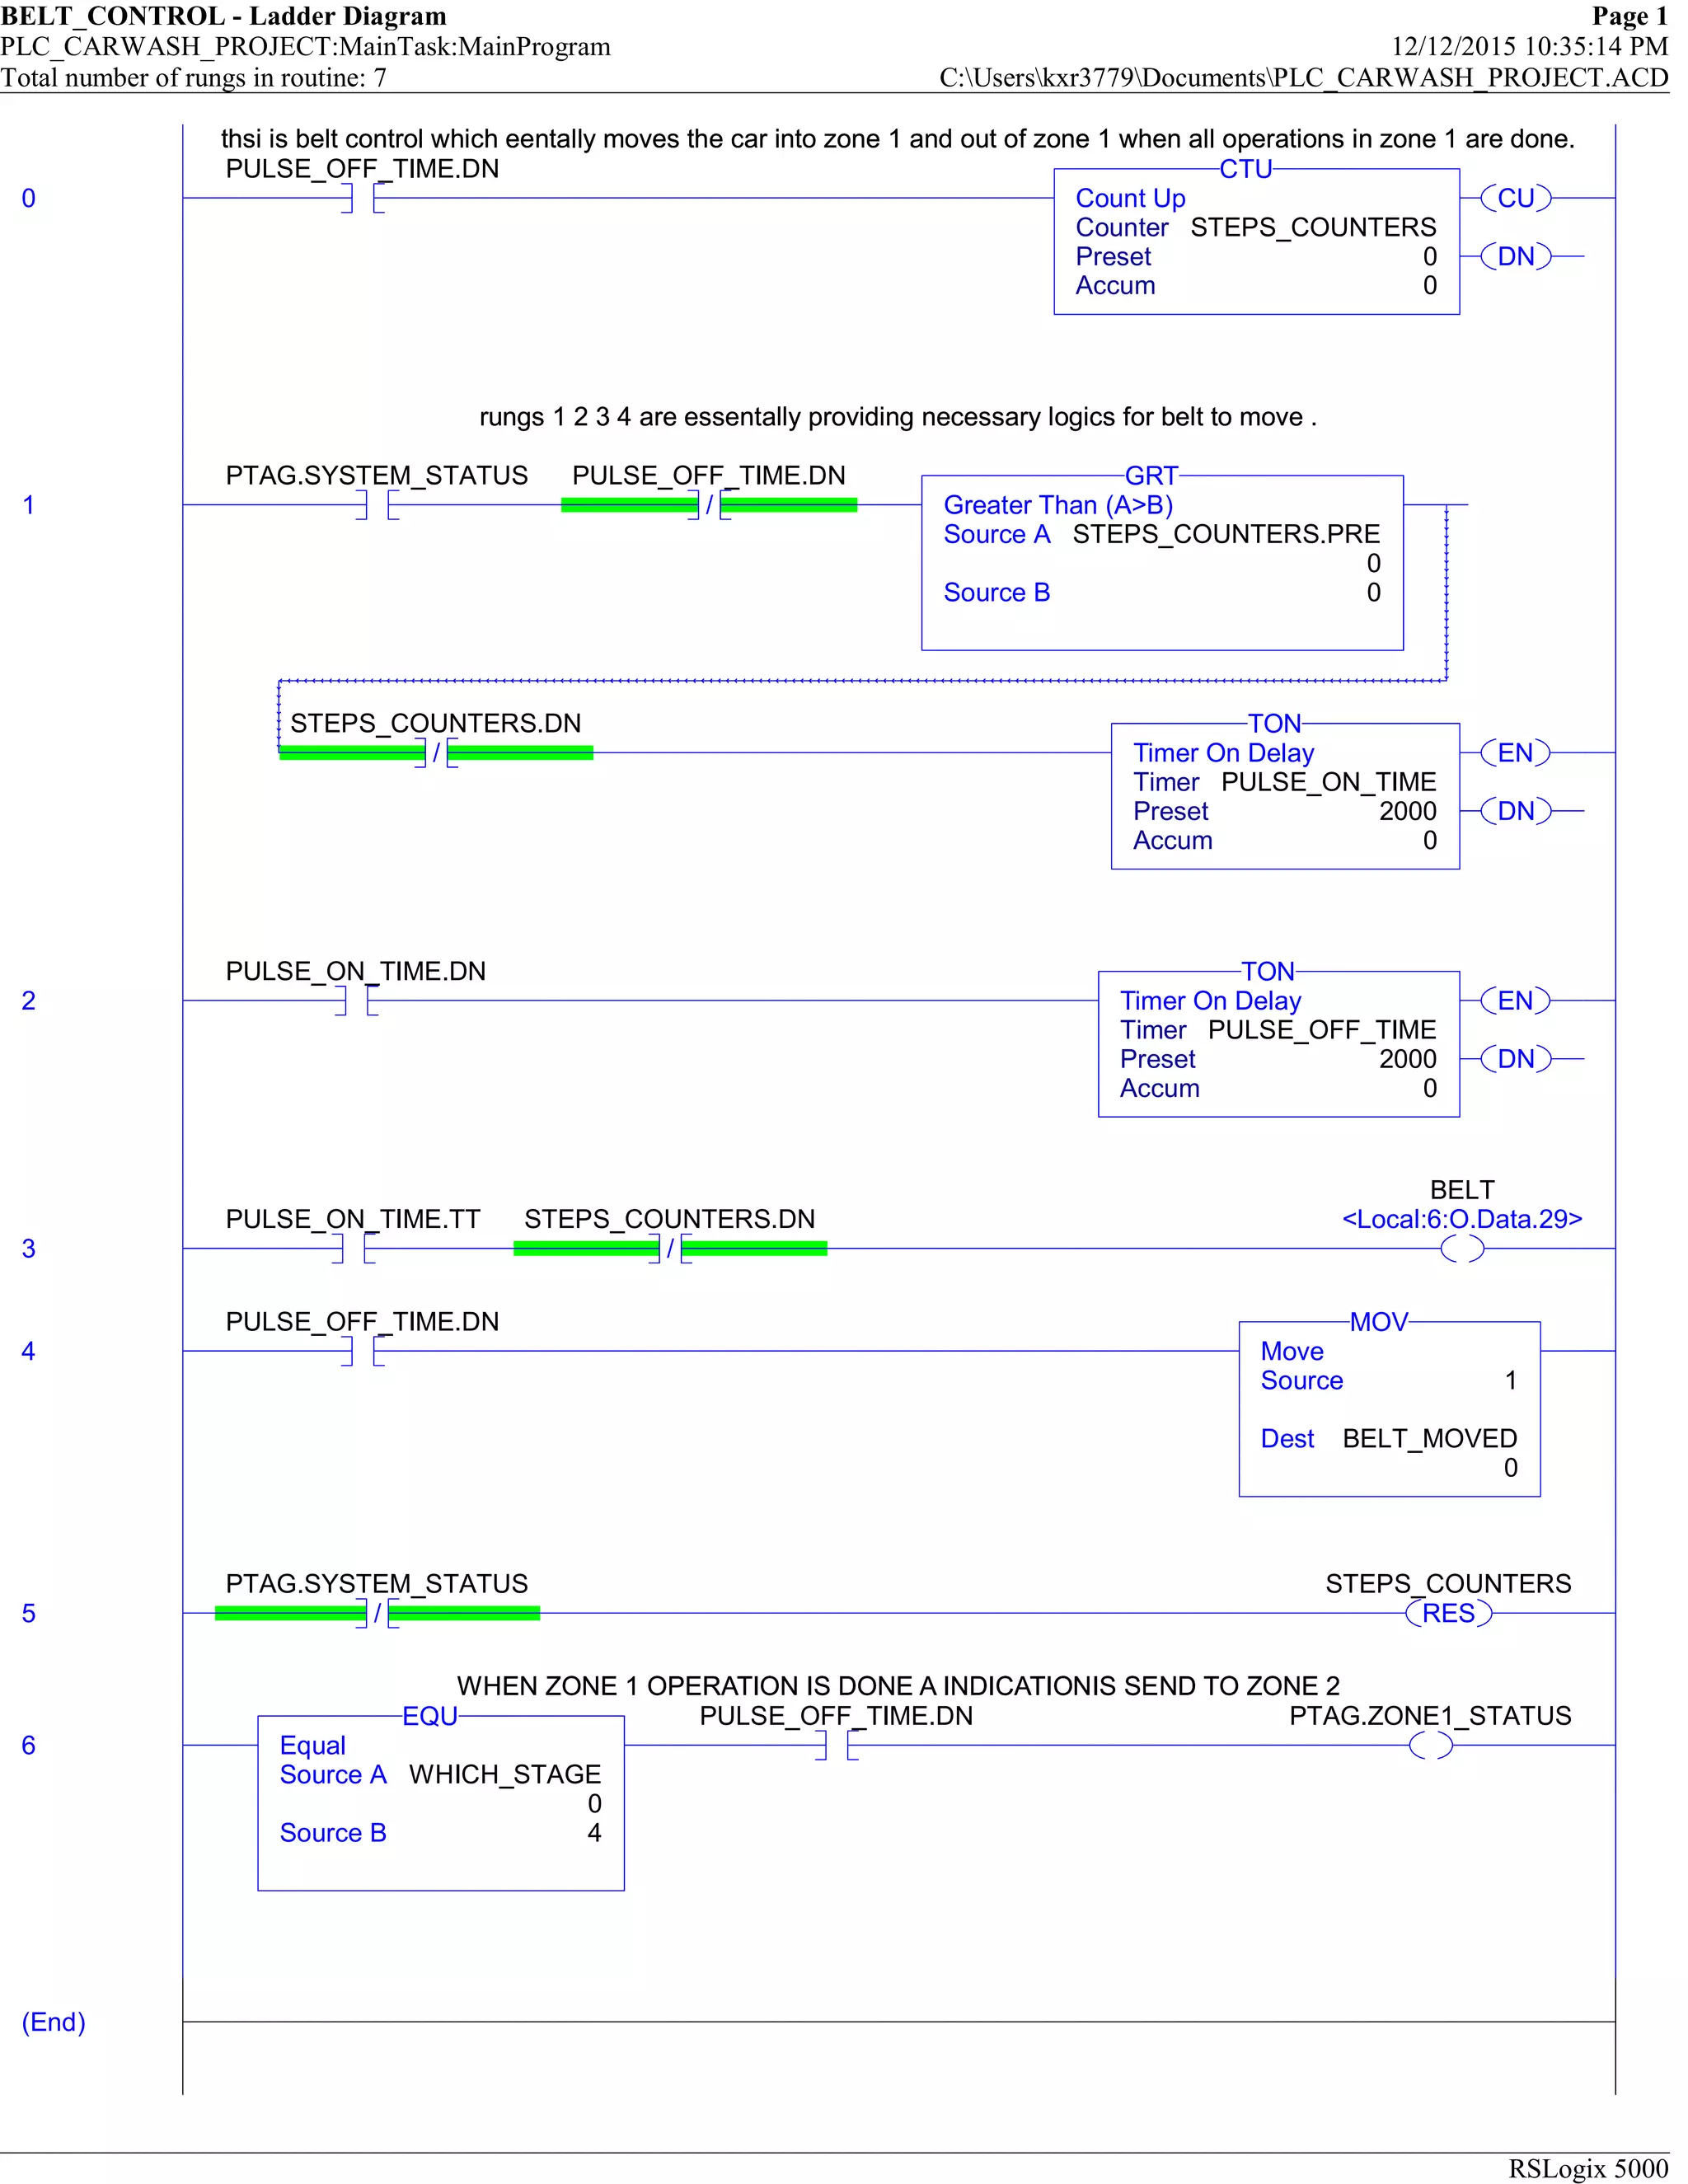Select the PULSE_OFF_TIME.DN contact on rung 4
Viewport: 1688px width, 2184px height.
pyautogui.click(x=362, y=1351)
